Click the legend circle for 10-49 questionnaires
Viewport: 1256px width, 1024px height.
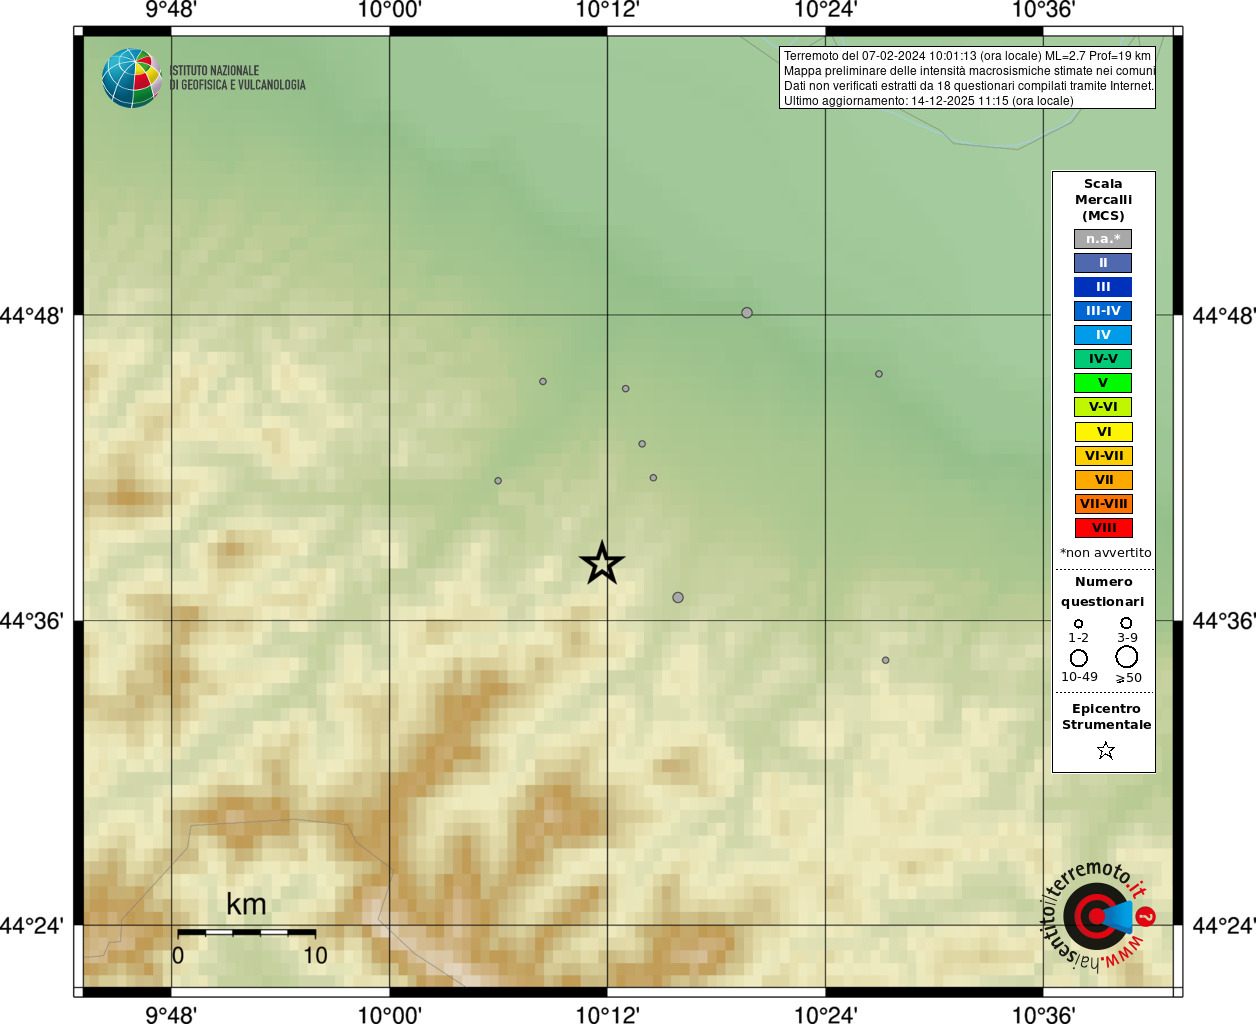(1079, 658)
